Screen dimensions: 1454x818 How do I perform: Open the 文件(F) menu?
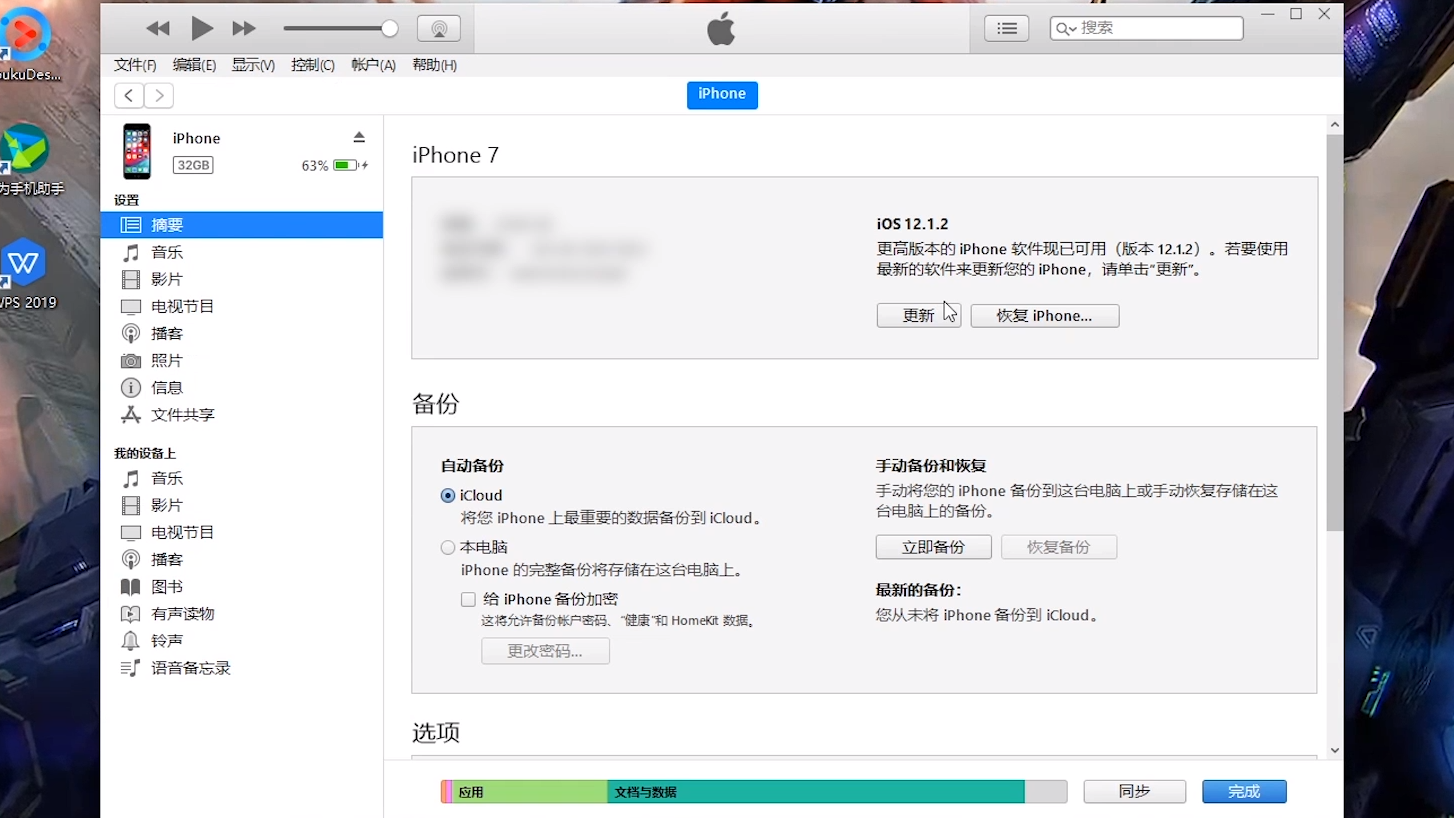click(x=135, y=65)
